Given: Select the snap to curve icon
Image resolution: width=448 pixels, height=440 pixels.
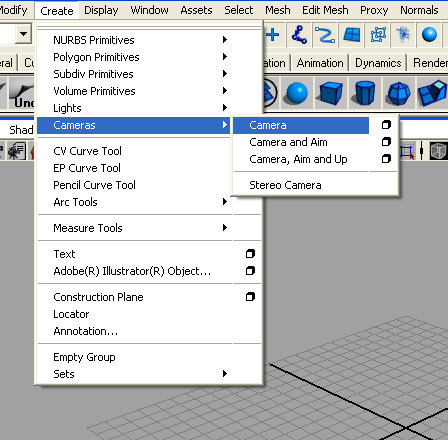Looking at the screenshot, I should (x=324, y=35).
